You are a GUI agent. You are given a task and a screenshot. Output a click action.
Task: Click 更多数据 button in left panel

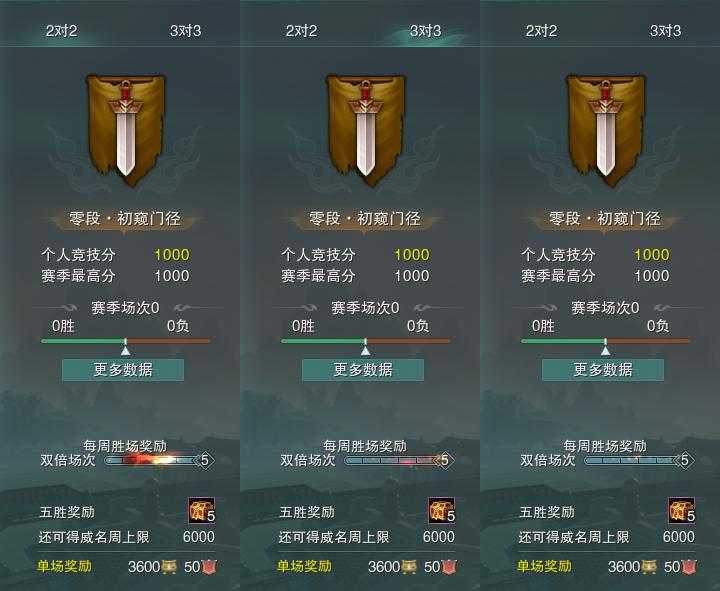pos(123,370)
